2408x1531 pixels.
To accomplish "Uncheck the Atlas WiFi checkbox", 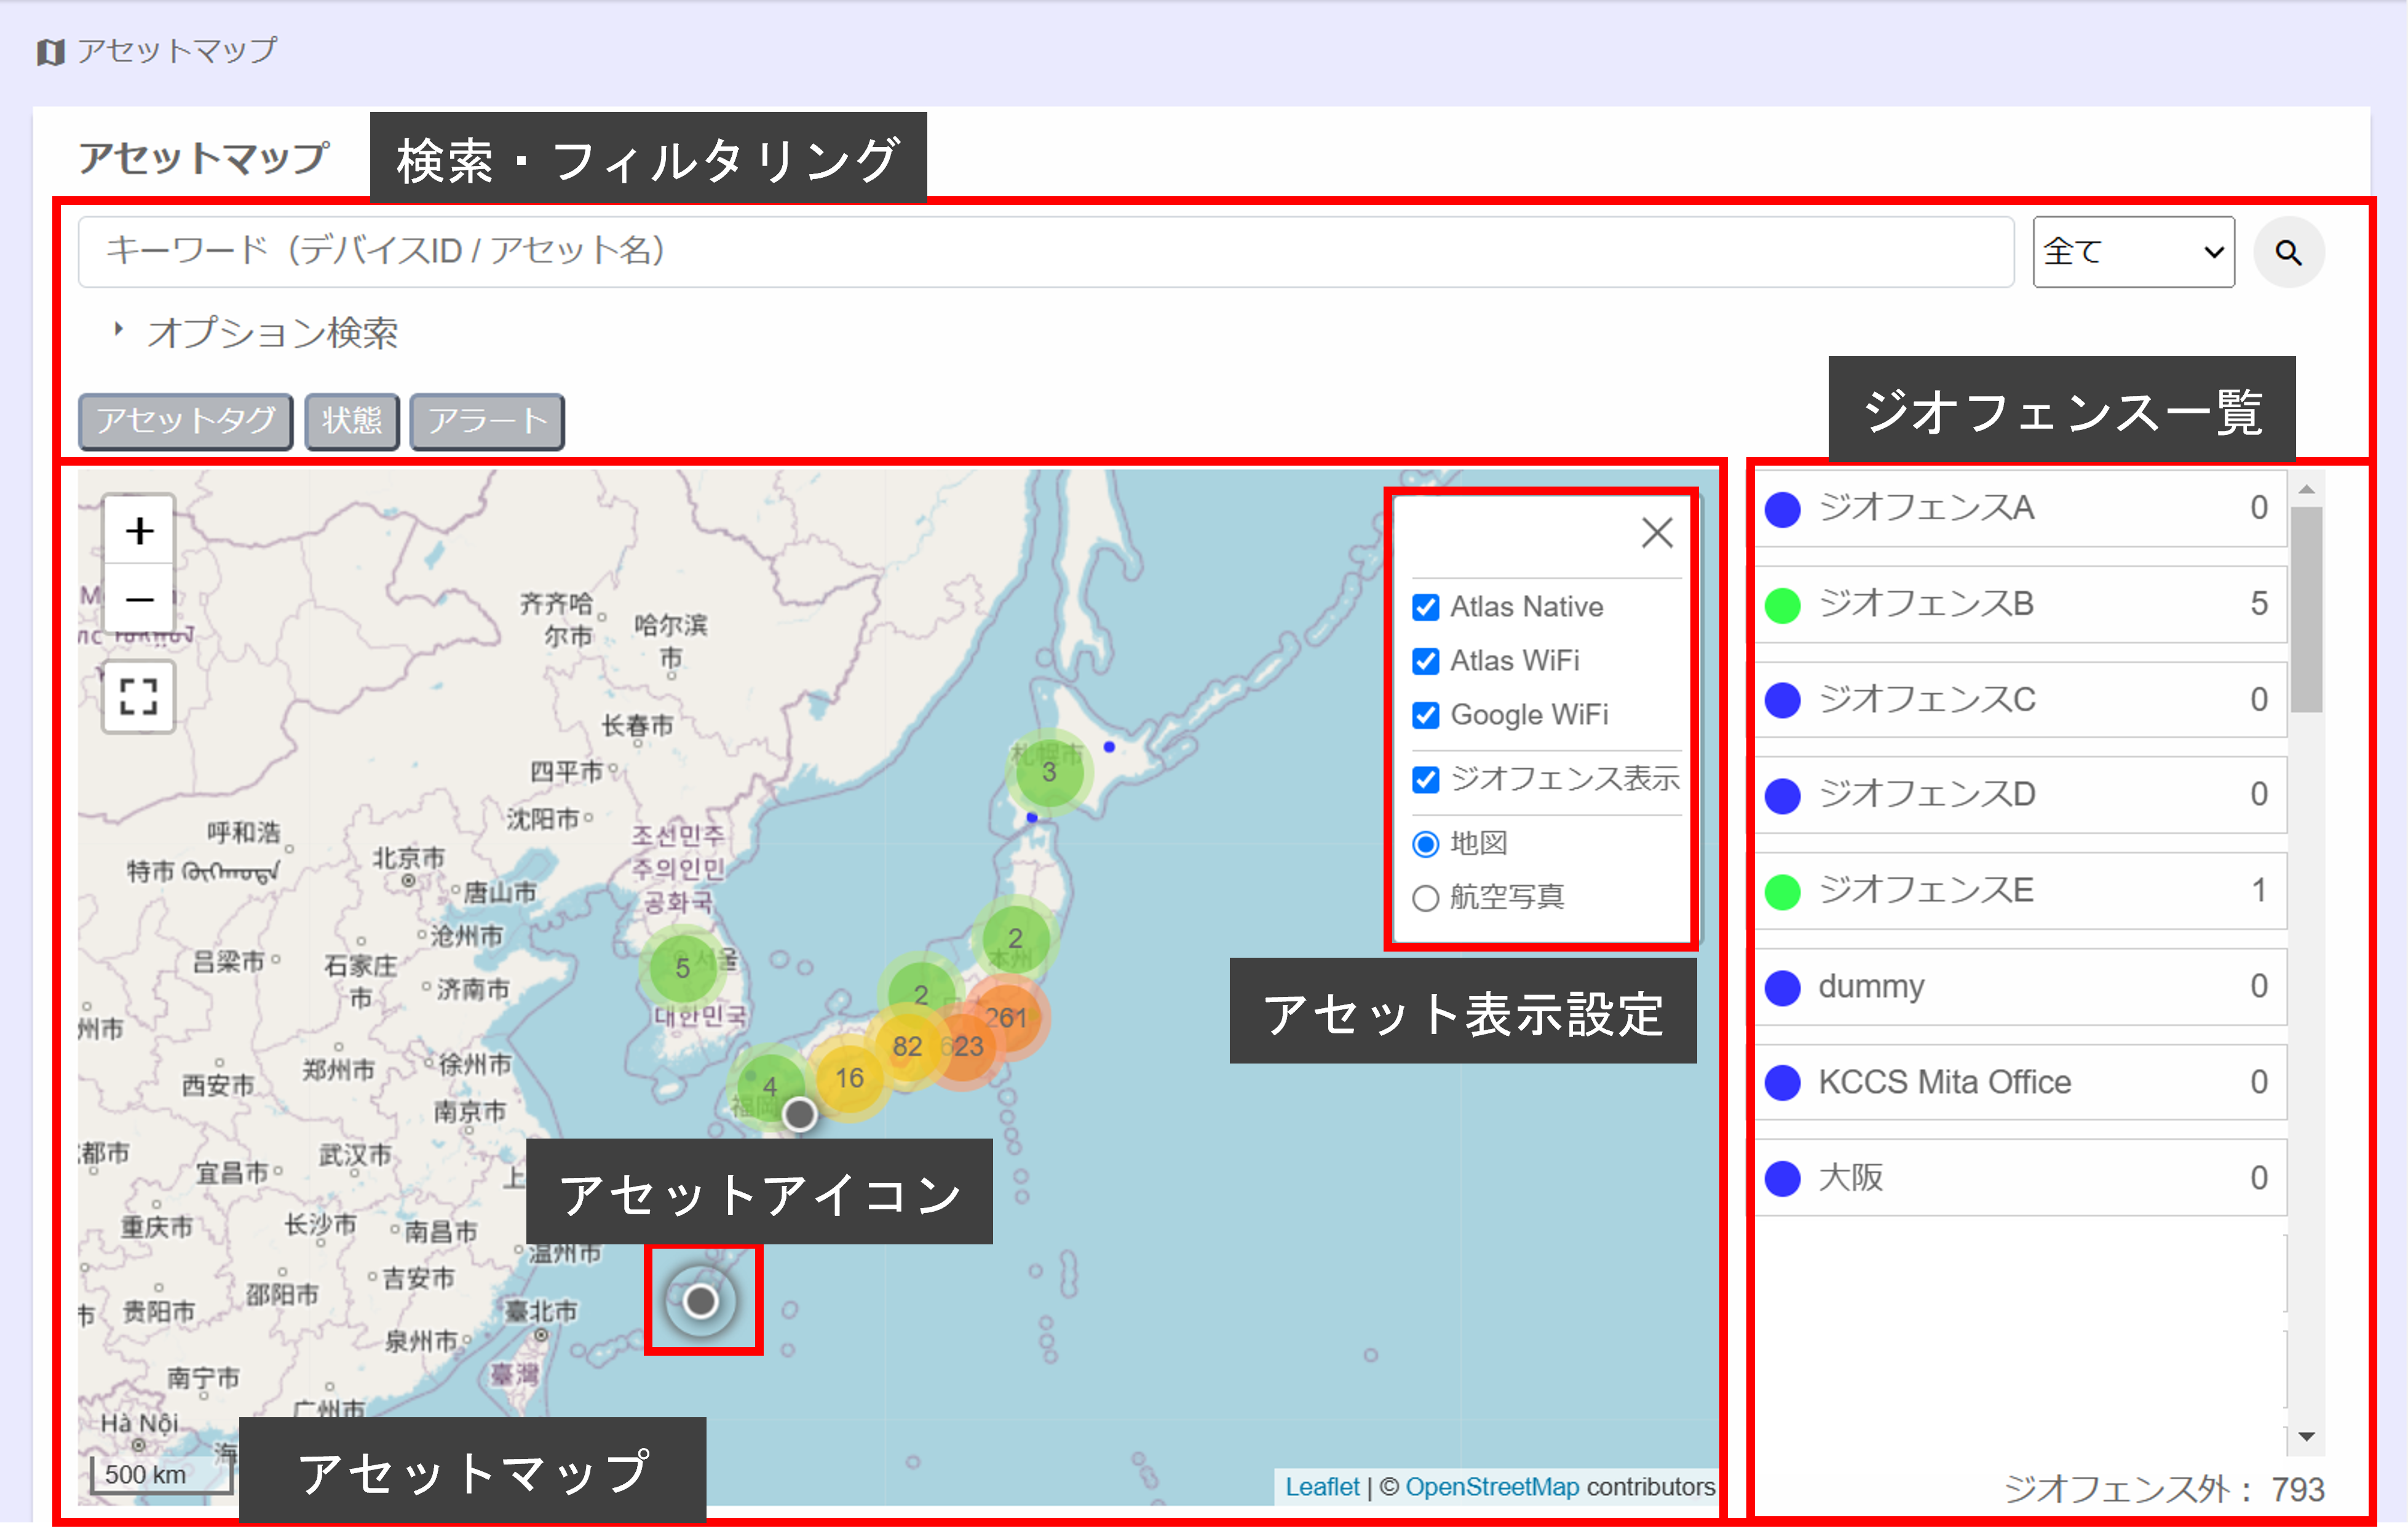I will (1425, 661).
